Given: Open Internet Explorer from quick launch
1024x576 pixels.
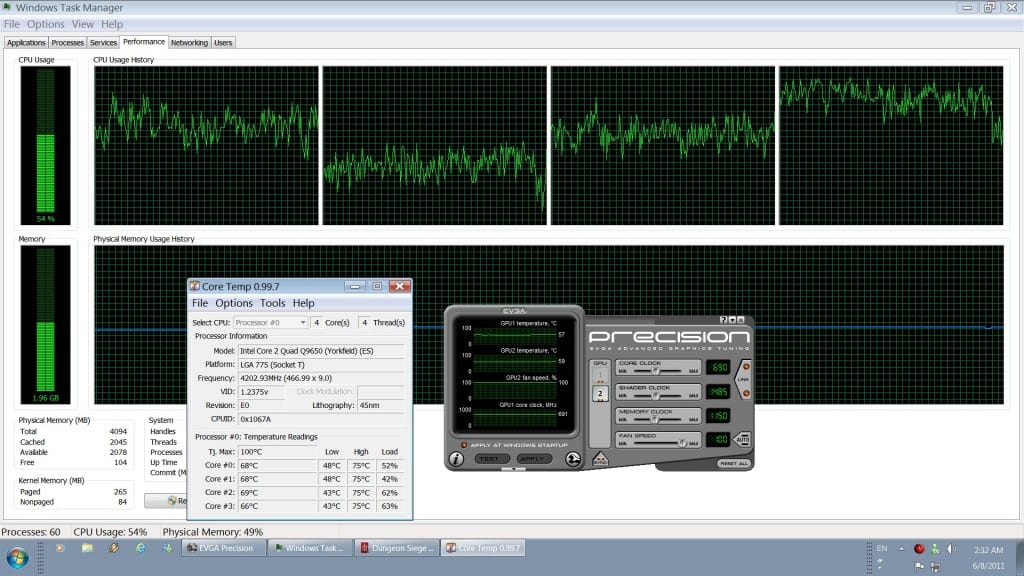Looking at the screenshot, I should 140,548.
